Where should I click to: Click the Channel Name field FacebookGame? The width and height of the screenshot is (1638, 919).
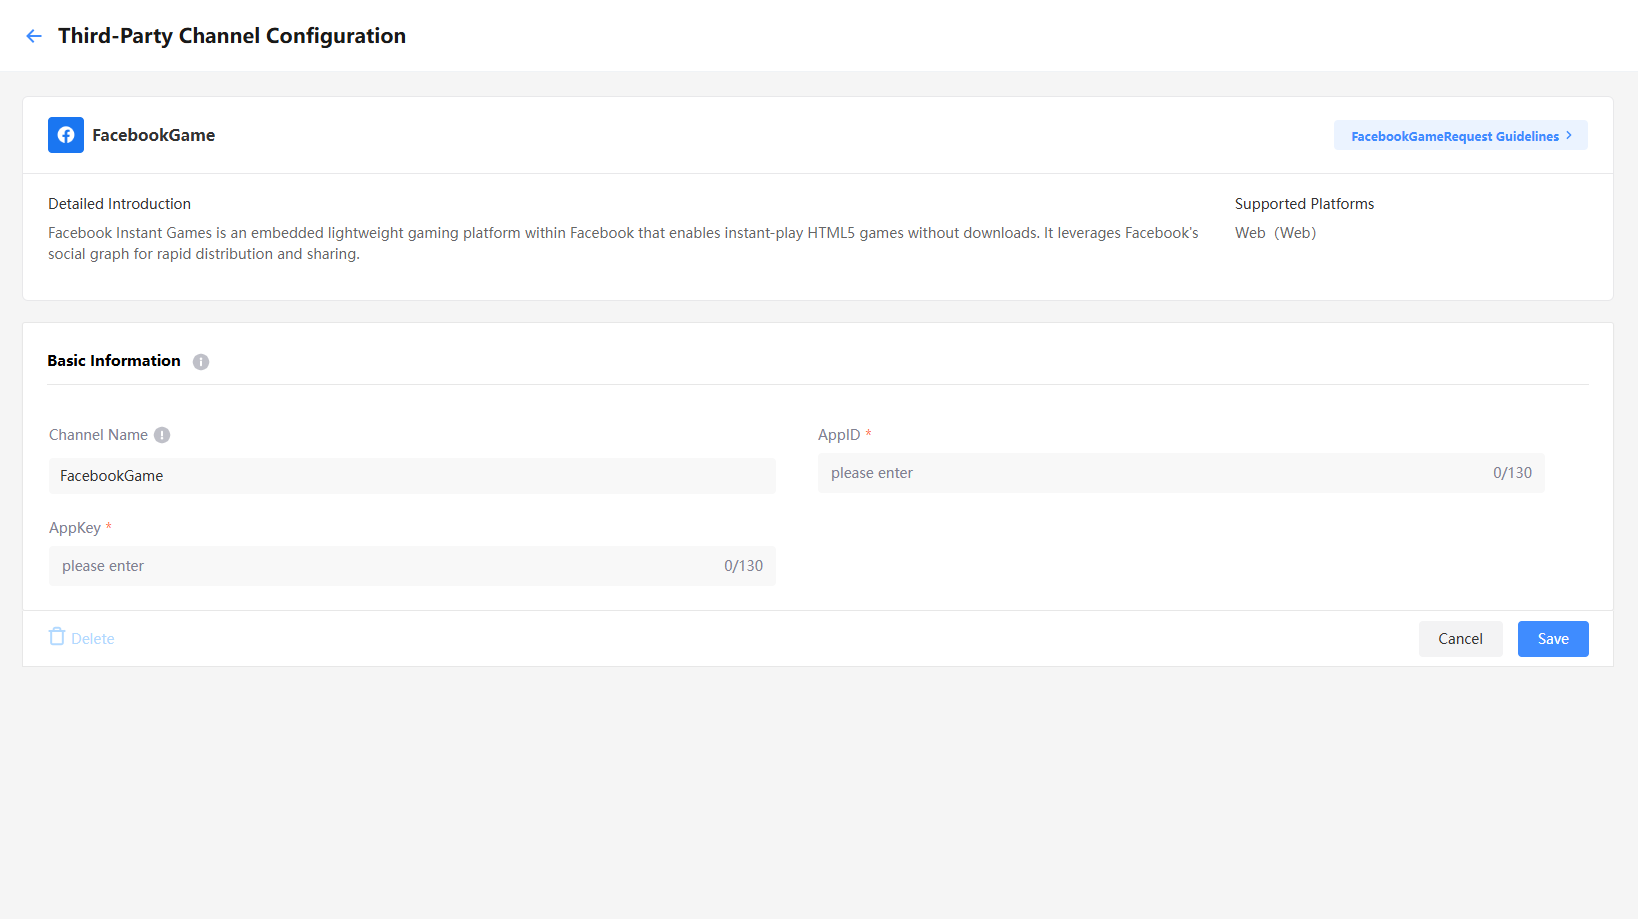tap(412, 476)
